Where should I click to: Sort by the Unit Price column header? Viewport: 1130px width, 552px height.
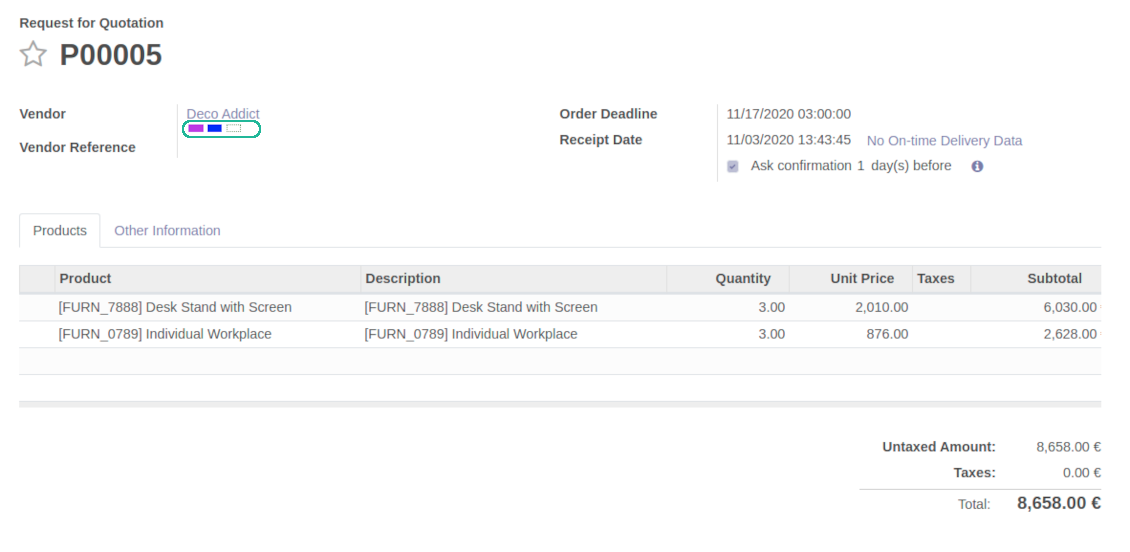point(851,279)
